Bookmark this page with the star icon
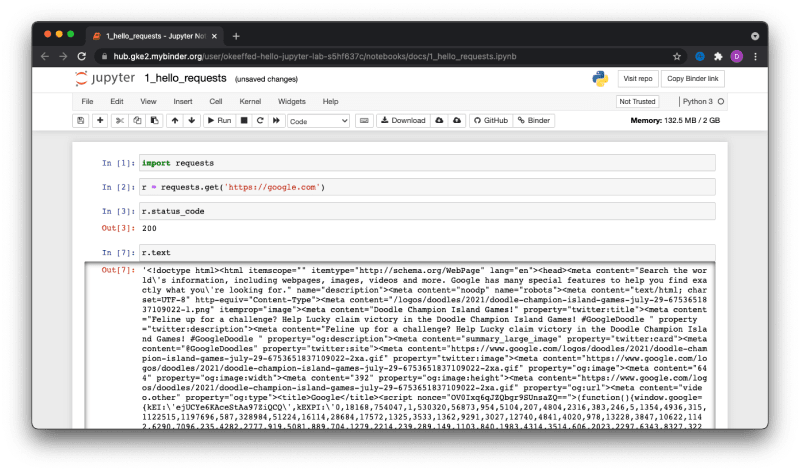This screenshot has height=472, width=800. click(677, 57)
